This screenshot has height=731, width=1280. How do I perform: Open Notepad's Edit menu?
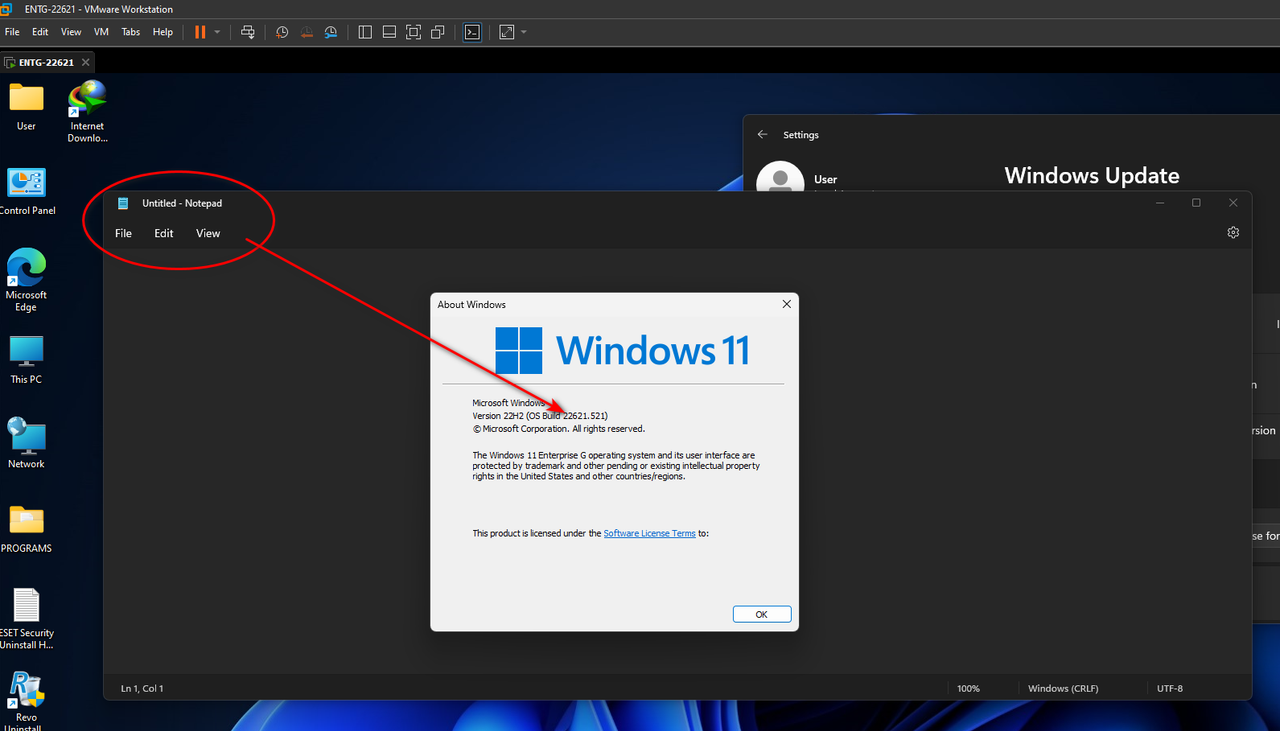tap(164, 233)
